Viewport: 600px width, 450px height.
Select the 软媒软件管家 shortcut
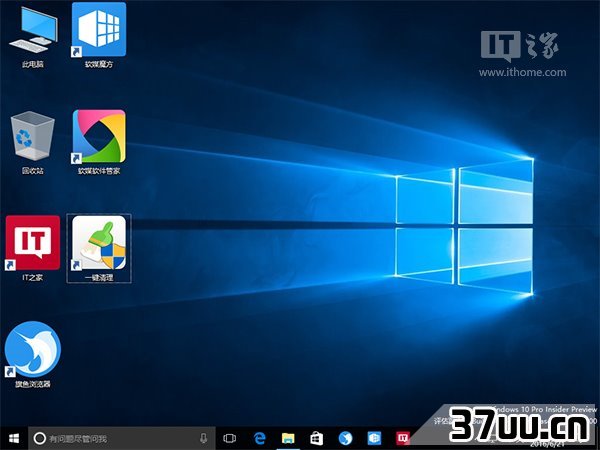tap(99, 142)
